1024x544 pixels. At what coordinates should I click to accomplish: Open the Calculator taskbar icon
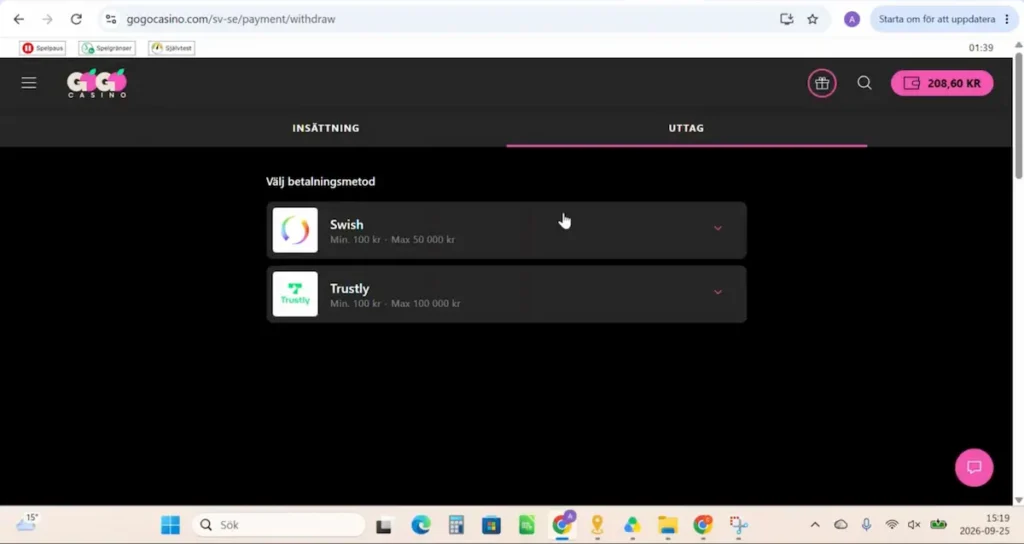(x=456, y=524)
